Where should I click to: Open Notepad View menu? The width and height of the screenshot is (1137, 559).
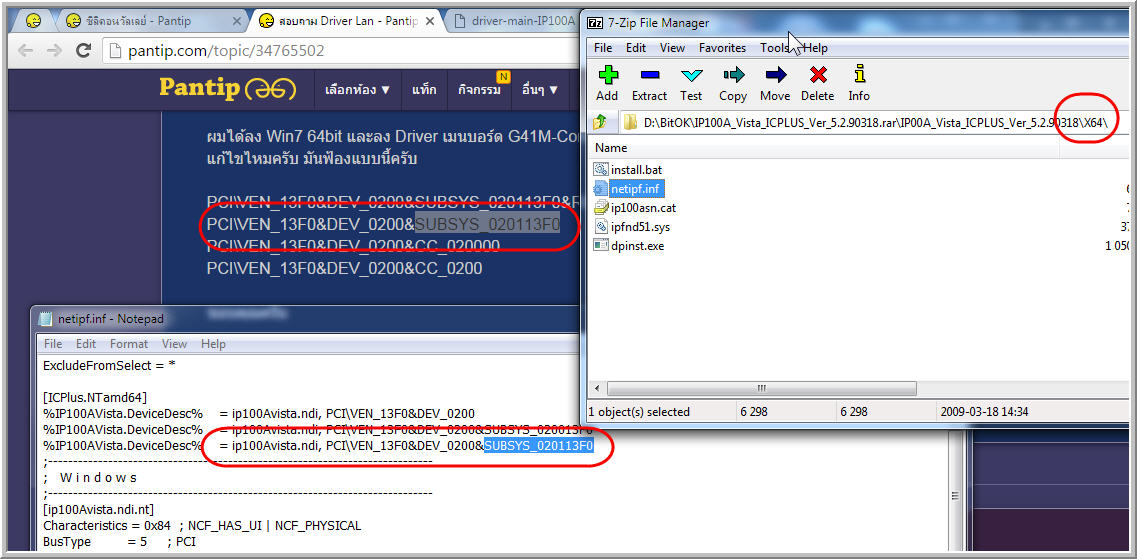pyautogui.click(x=174, y=344)
